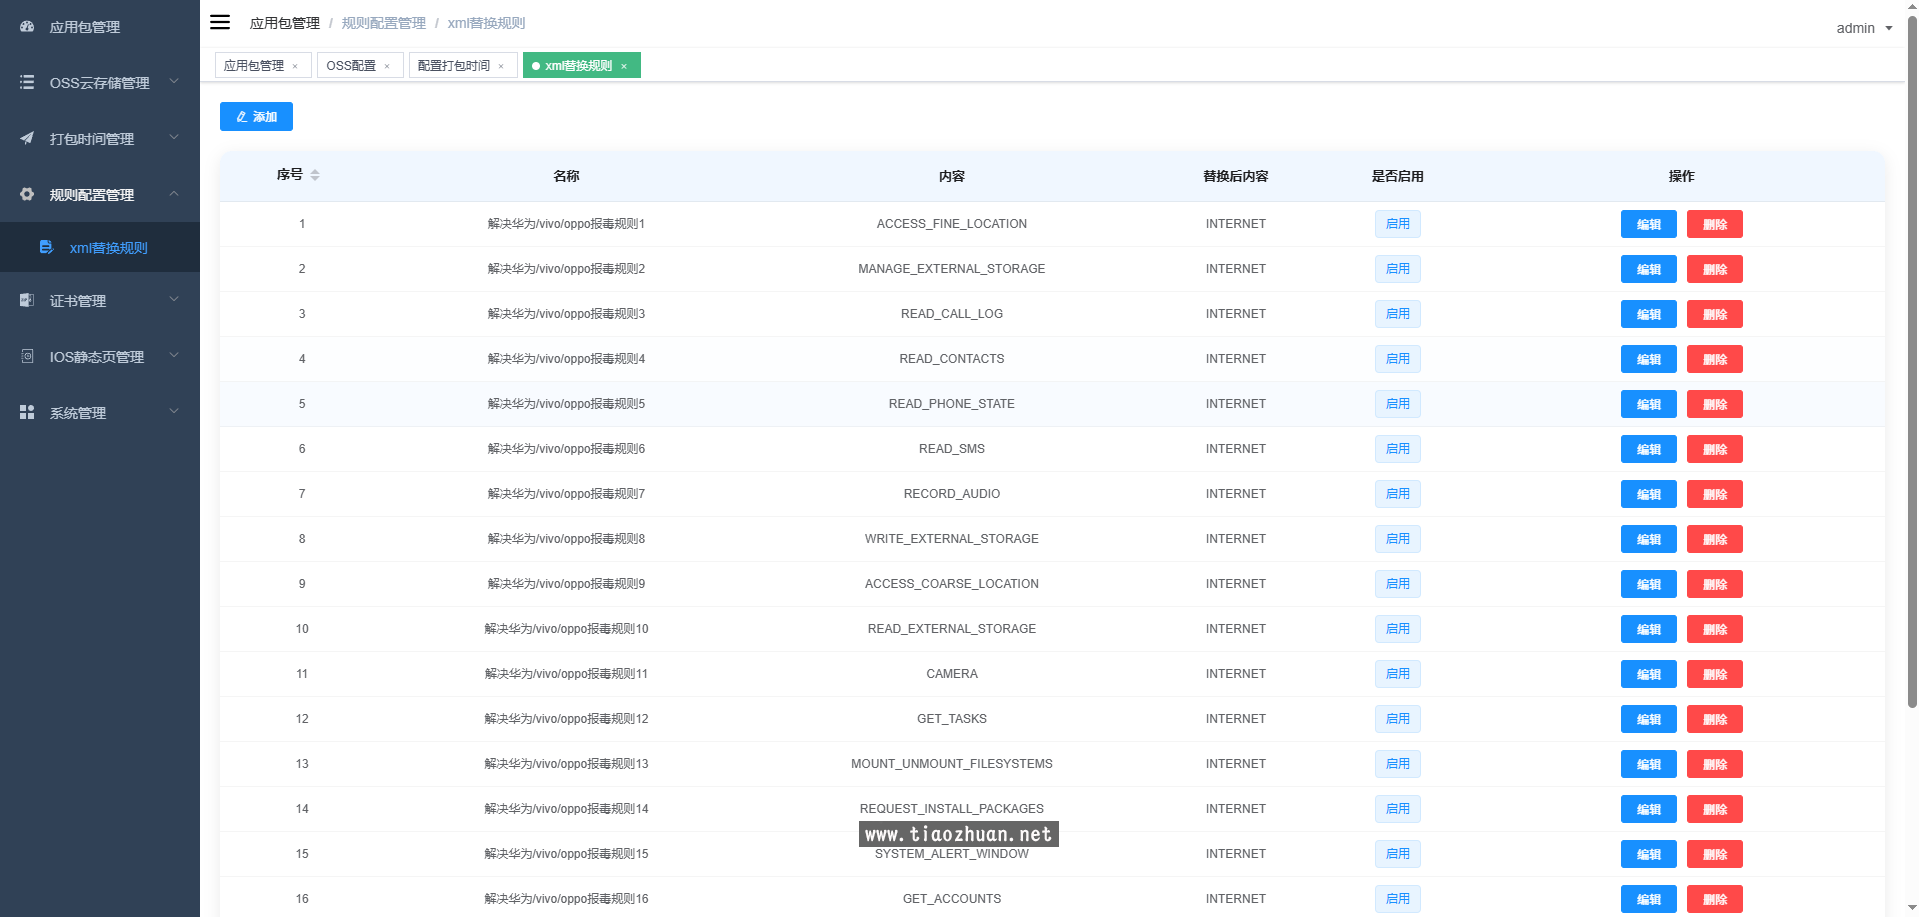This screenshot has width=1919, height=917.
Task: Sort the table by 序号 column
Action: point(314,175)
